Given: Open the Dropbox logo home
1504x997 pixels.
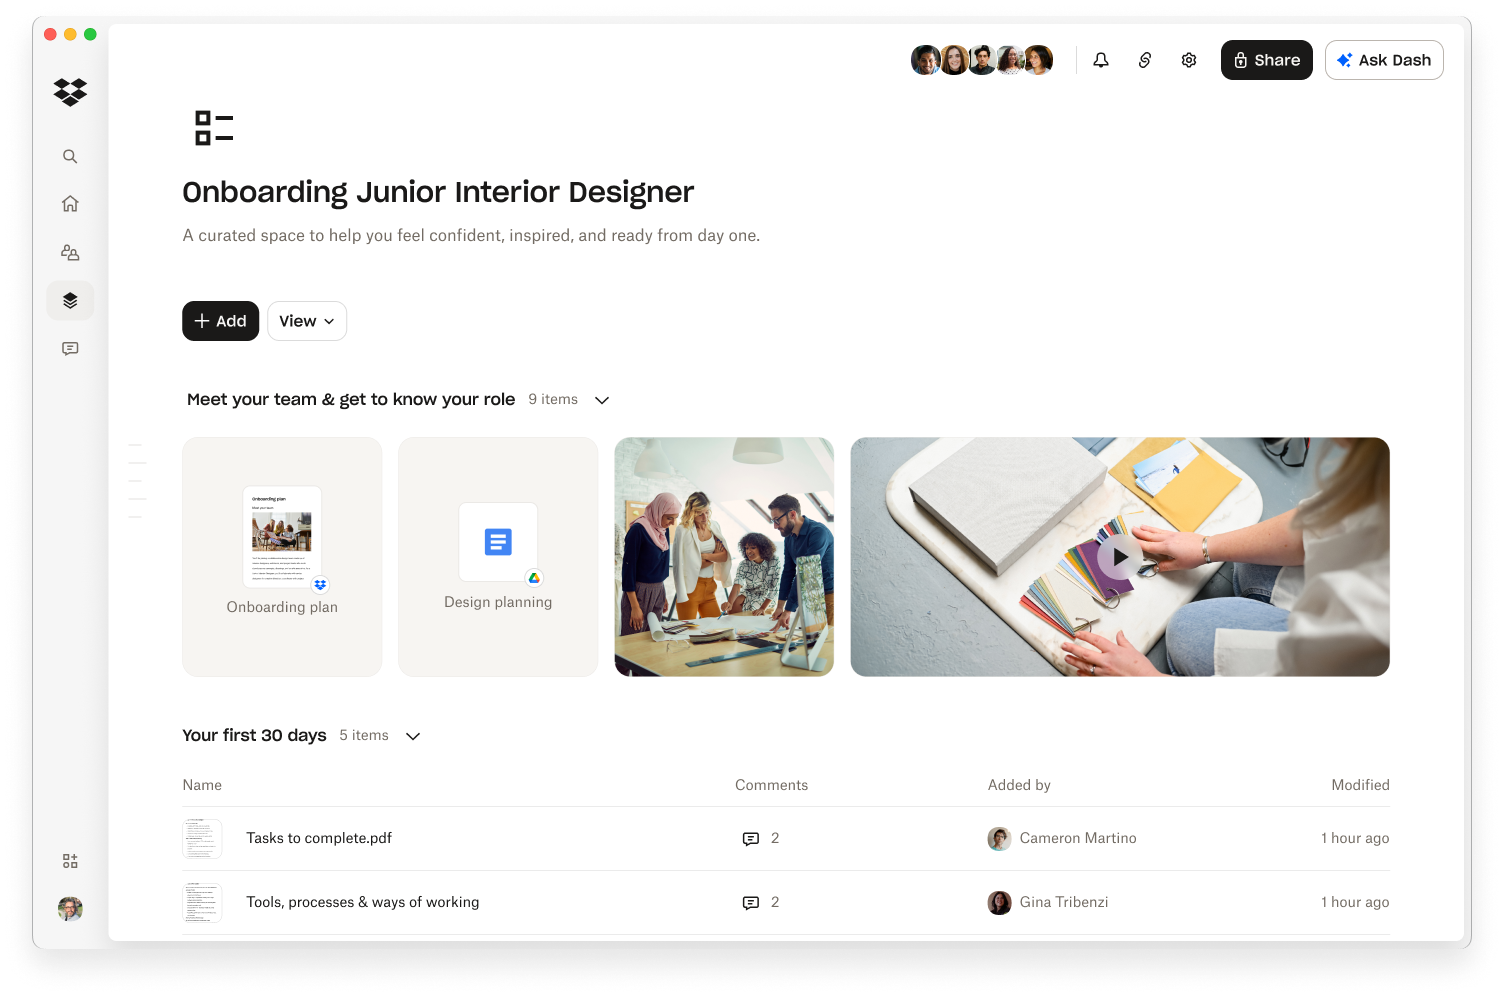Looking at the screenshot, I should [70, 92].
